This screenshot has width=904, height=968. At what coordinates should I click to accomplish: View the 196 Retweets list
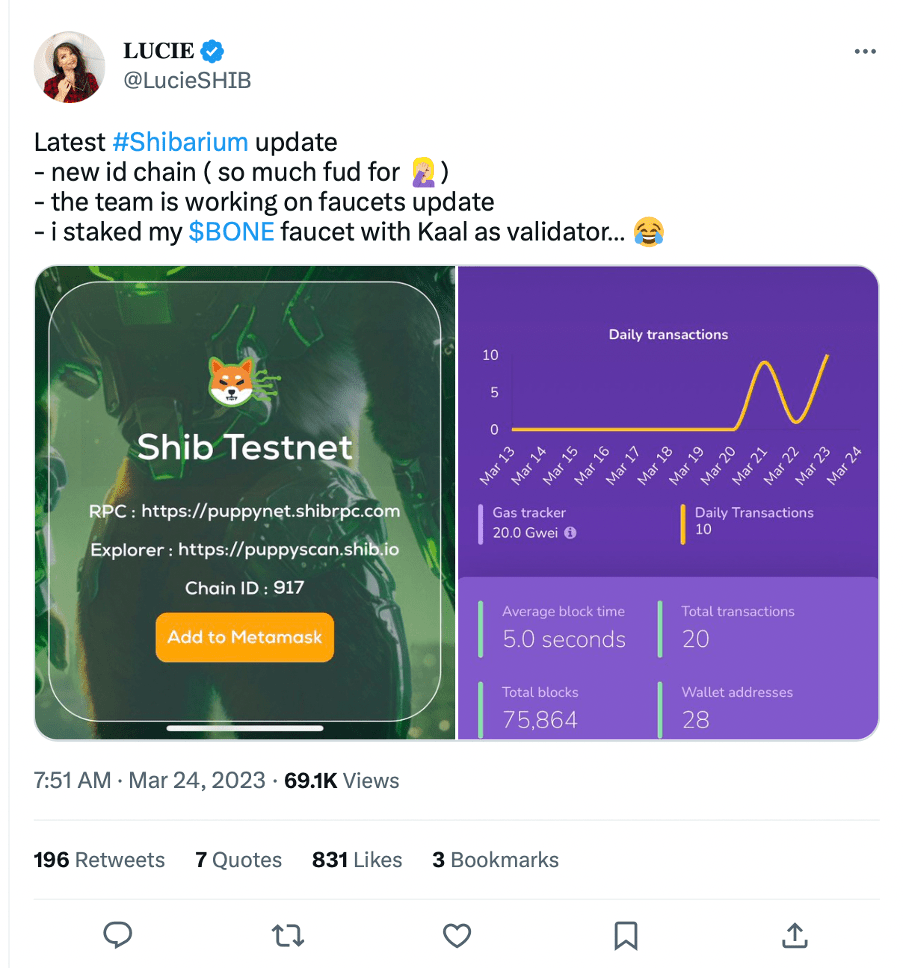tap(99, 860)
